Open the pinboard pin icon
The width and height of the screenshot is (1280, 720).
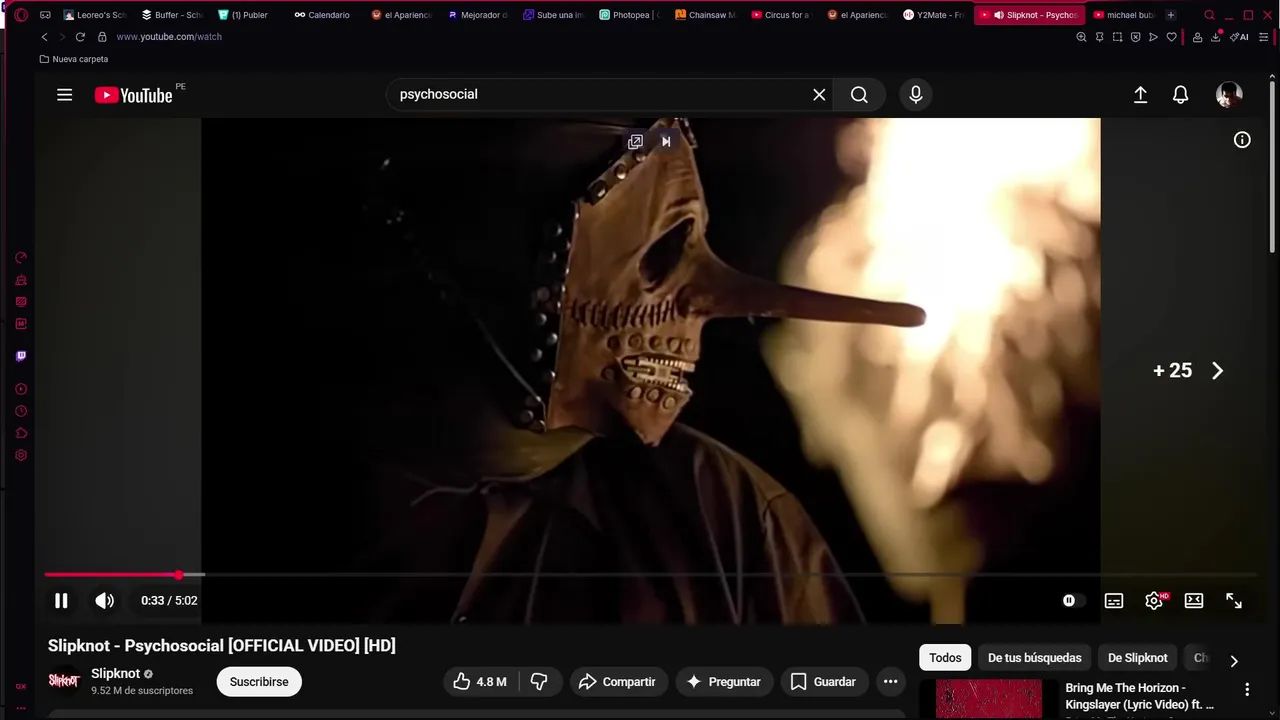coord(1099,37)
